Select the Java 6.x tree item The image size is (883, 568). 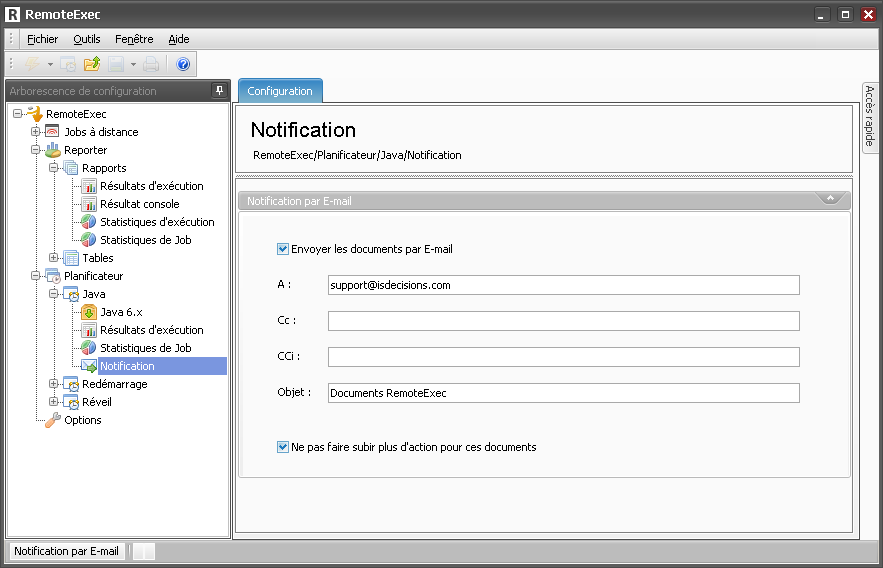tap(121, 312)
